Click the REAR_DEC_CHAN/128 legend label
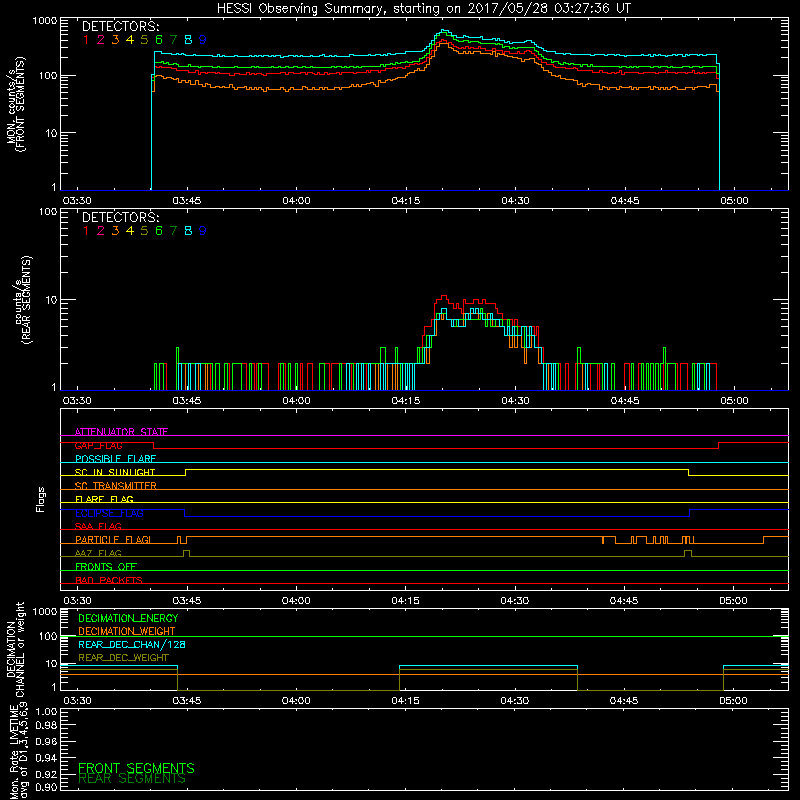Image resolution: width=800 pixels, height=800 pixels. (132, 644)
